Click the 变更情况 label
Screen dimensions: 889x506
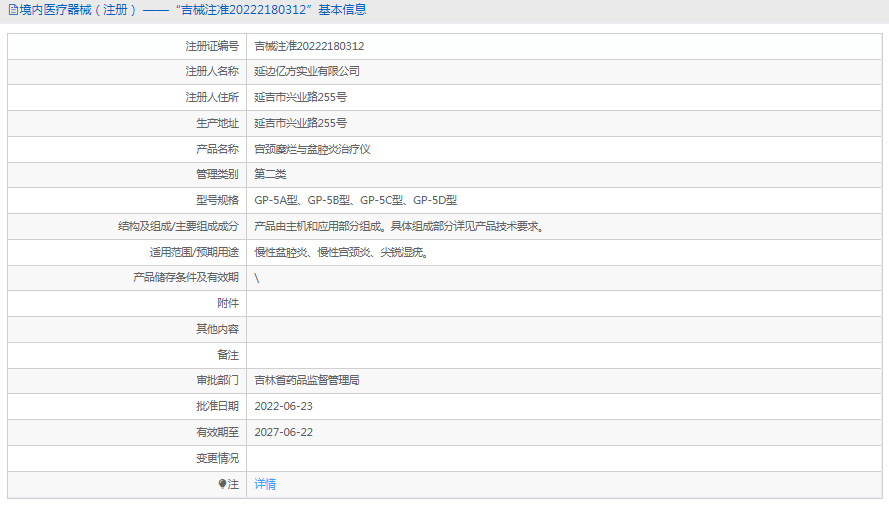[218, 458]
